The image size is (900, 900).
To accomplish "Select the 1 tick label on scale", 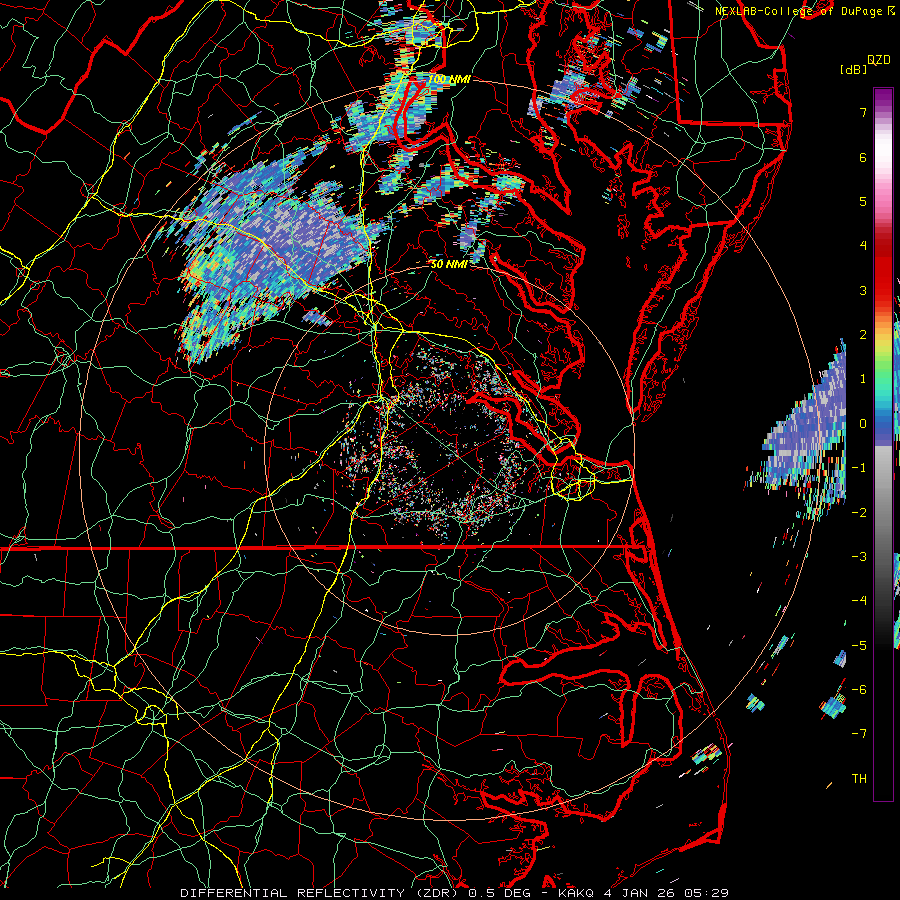I will click(863, 379).
